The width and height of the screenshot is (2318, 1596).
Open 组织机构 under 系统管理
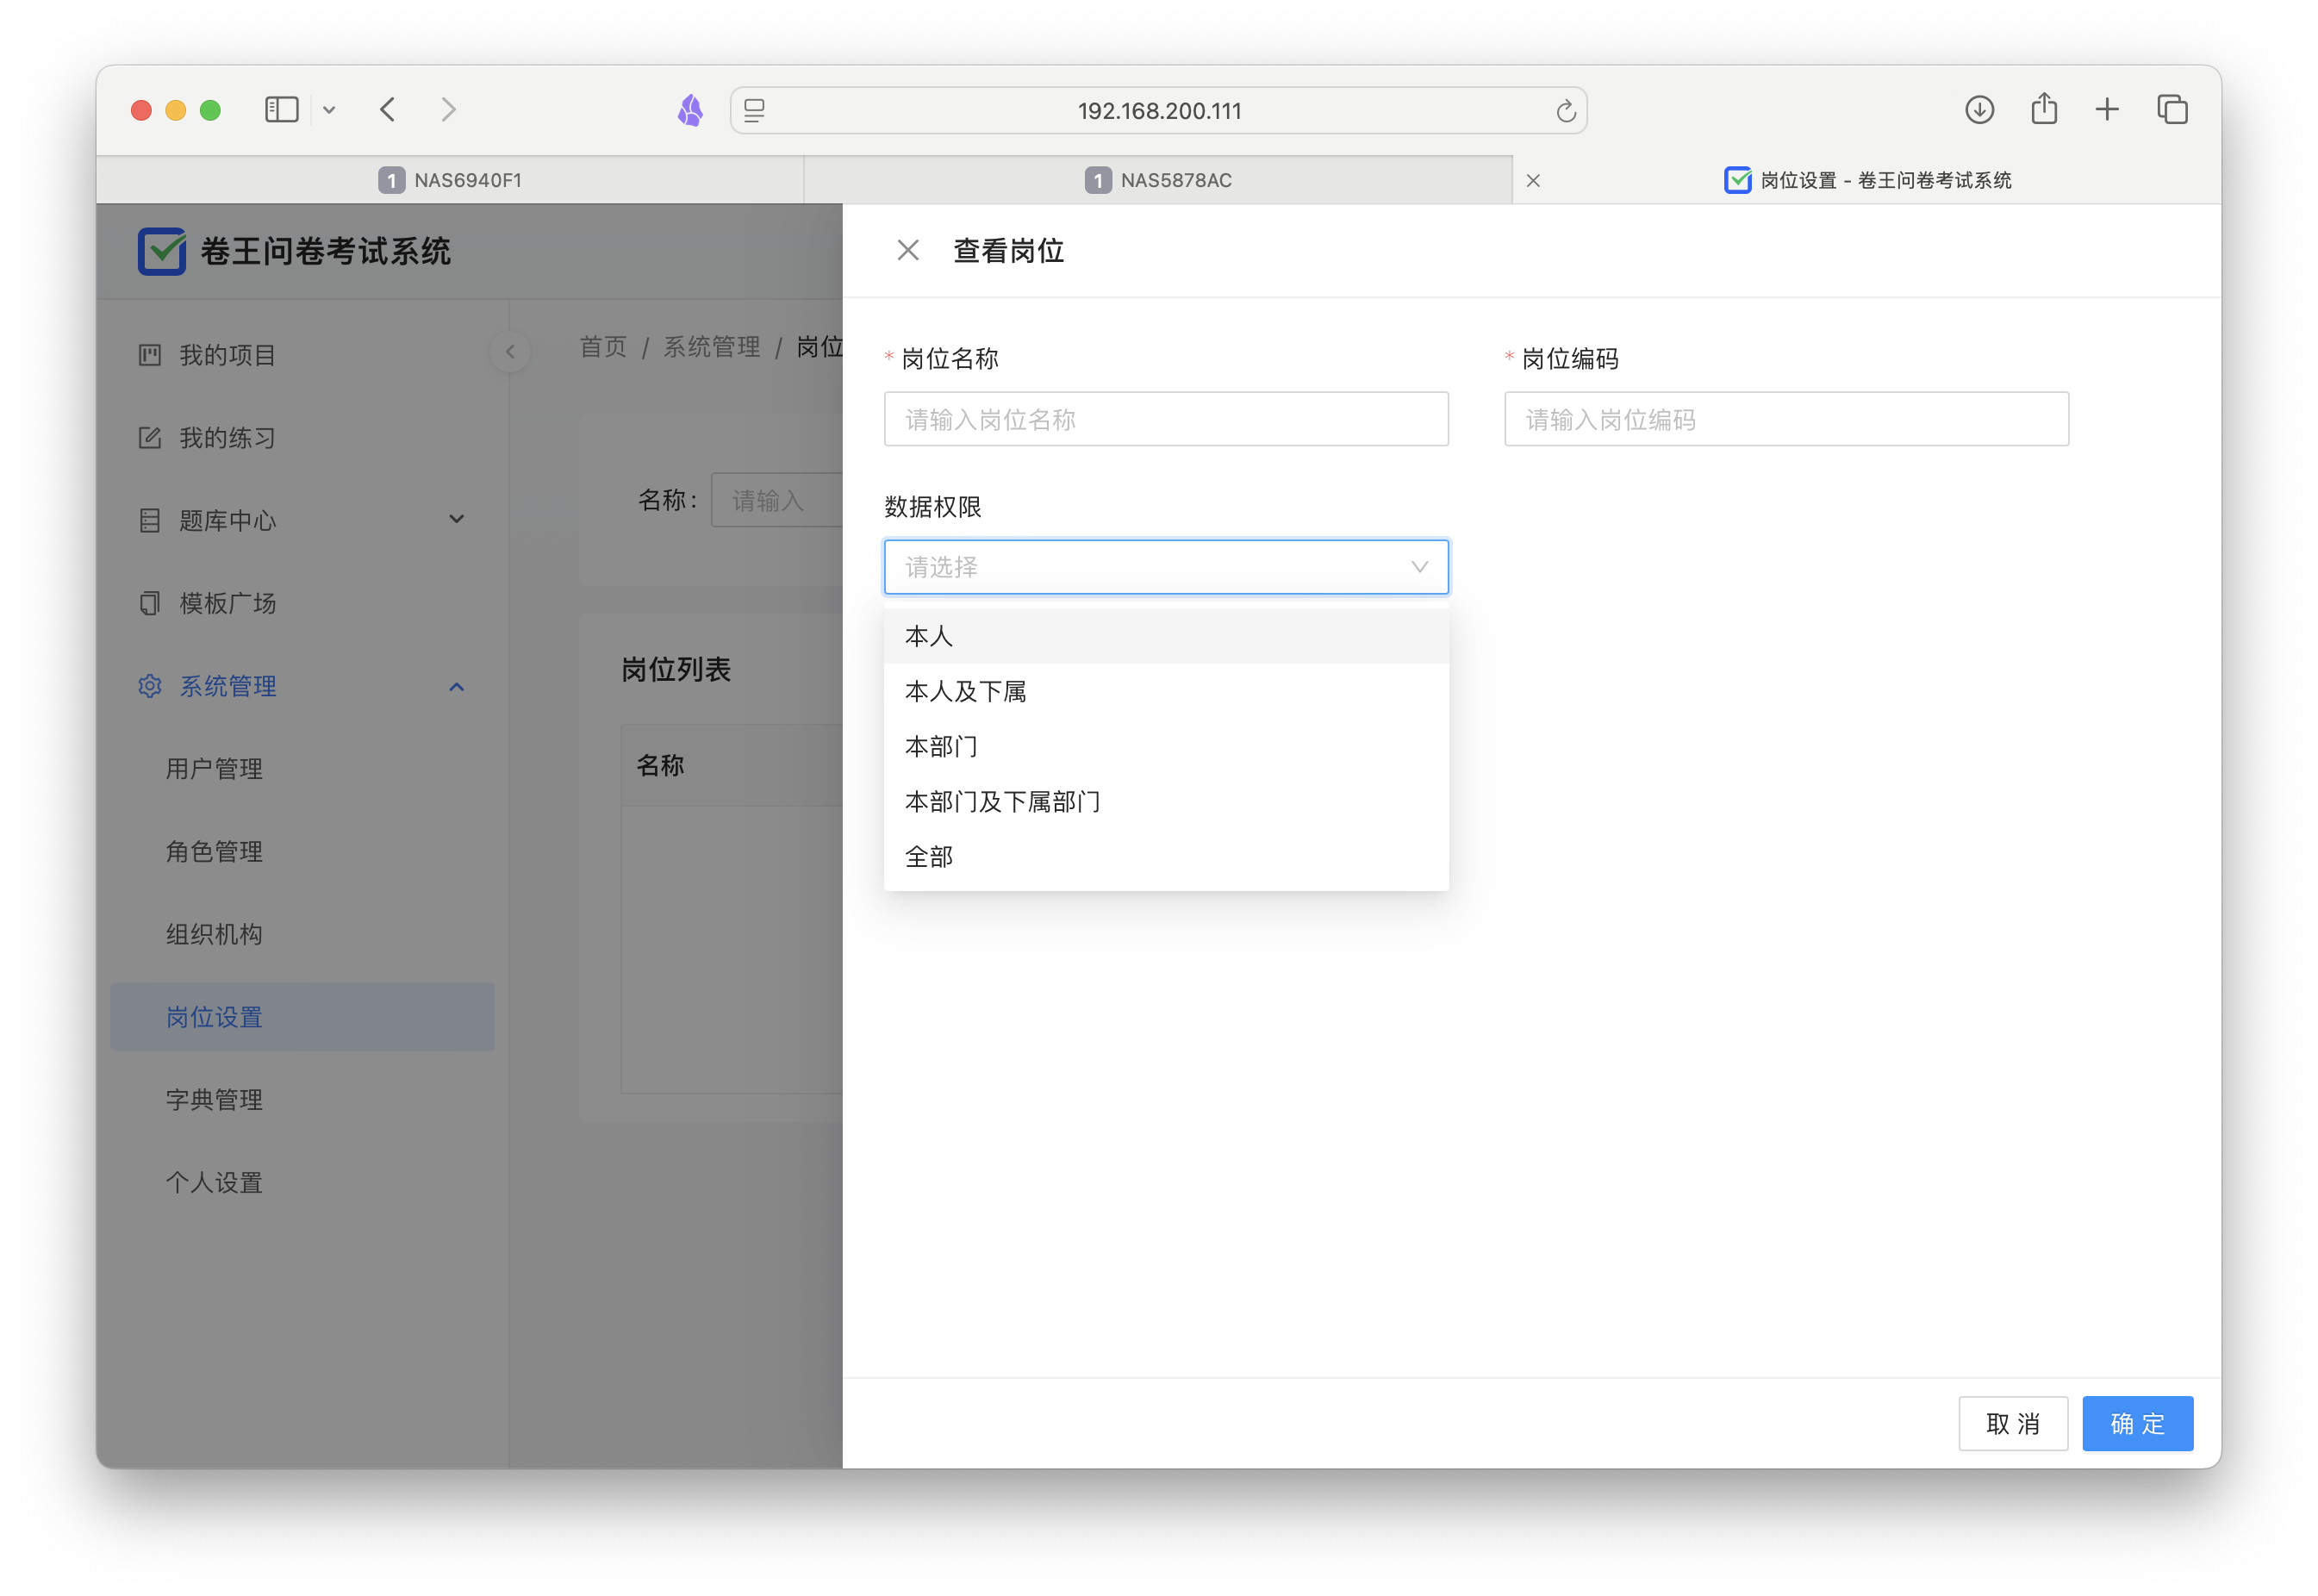302,934
